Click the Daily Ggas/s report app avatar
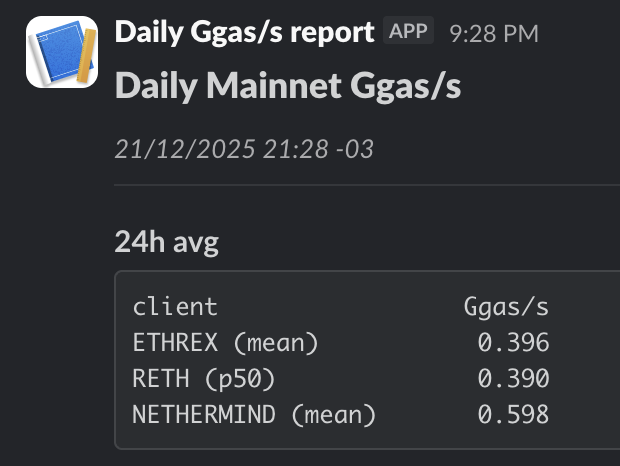This screenshot has width=620, height=466. pos(62,52)
